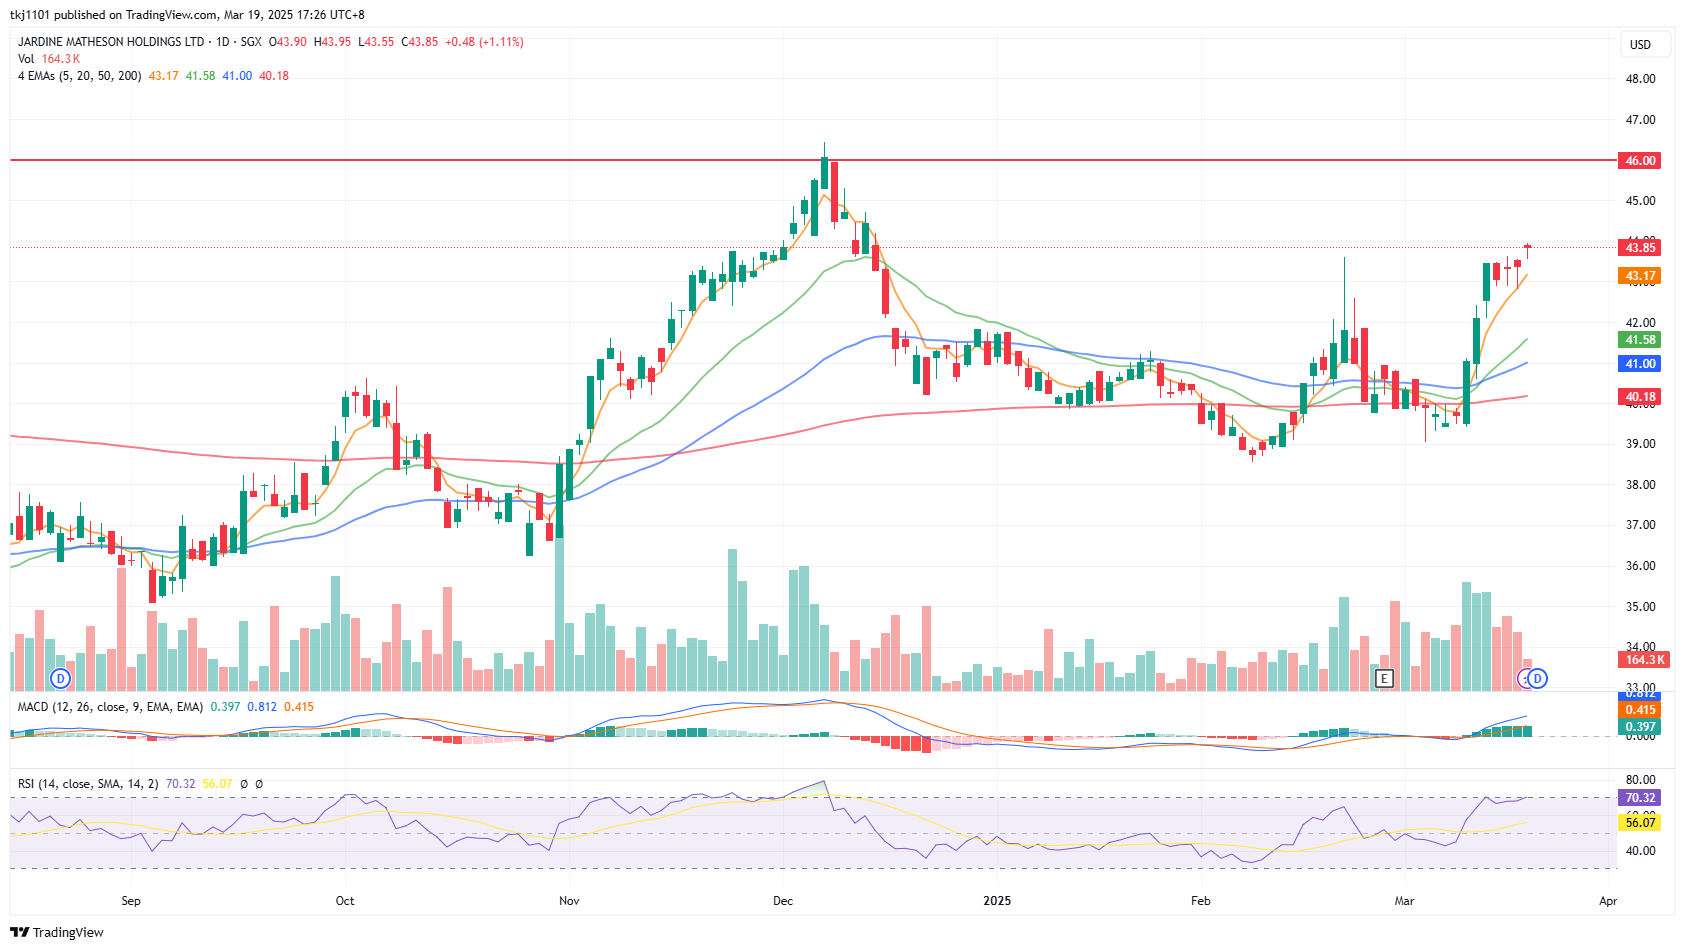Click the dividend D marker near September
The width and height of the screenshot is (1685, 950).
61,678
